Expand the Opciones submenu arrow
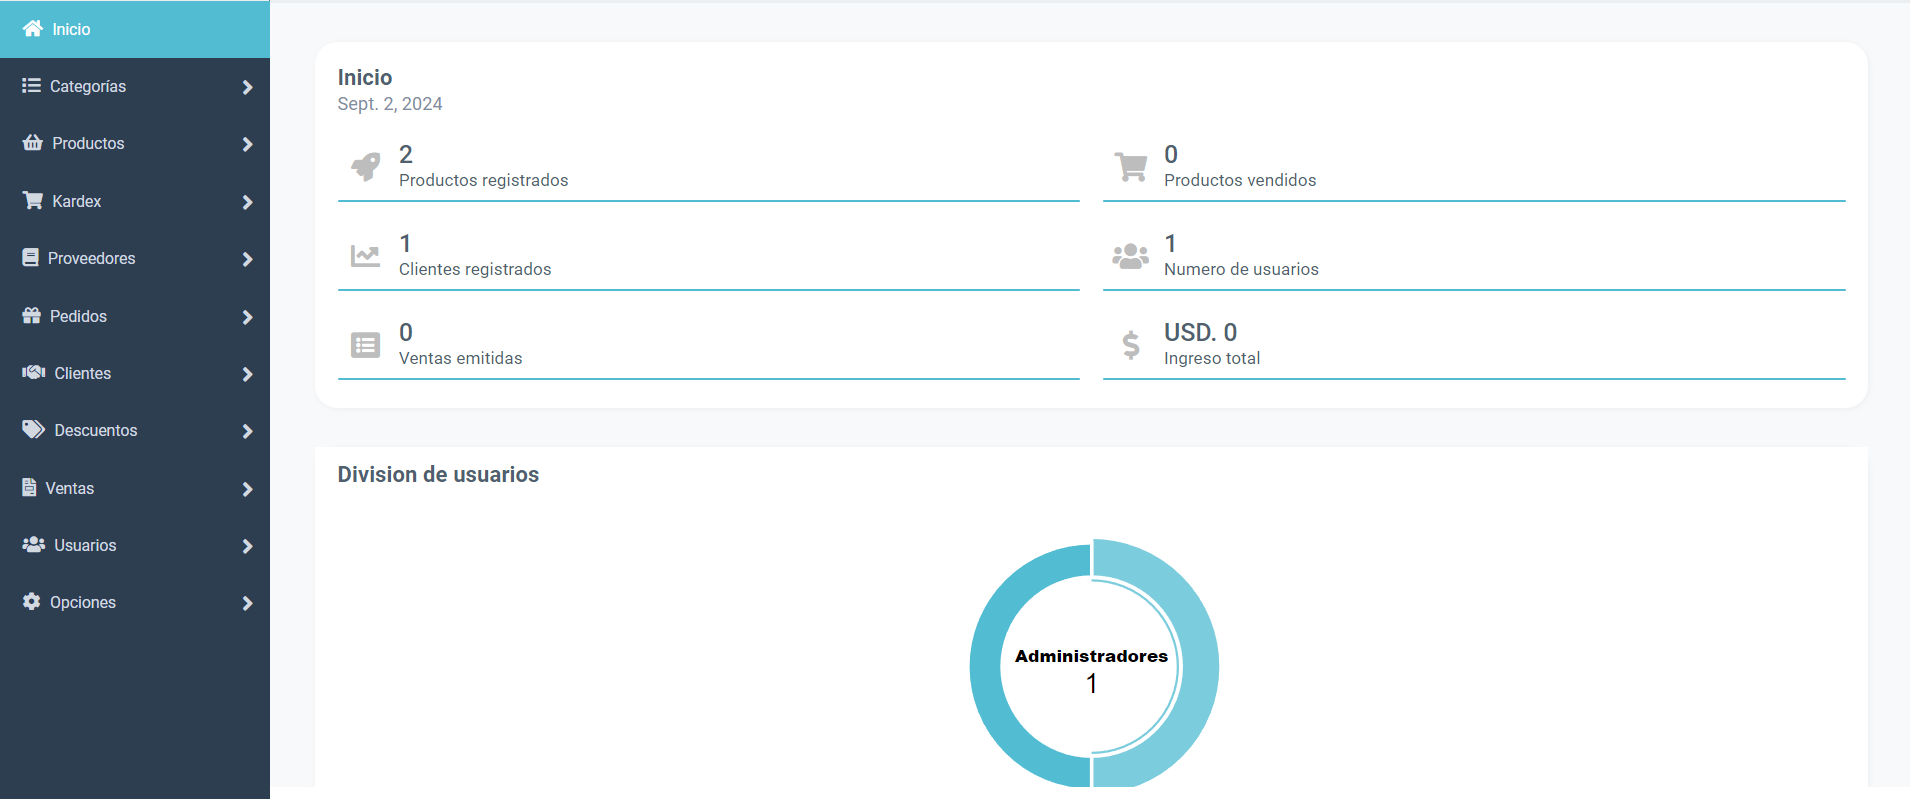Screen dimensions: 1910x799 coord(247,603)
